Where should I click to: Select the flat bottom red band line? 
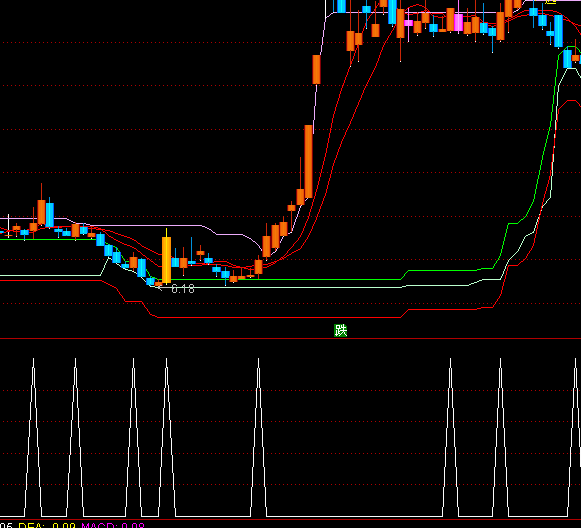pyautogui.click(x=279, y=318)
